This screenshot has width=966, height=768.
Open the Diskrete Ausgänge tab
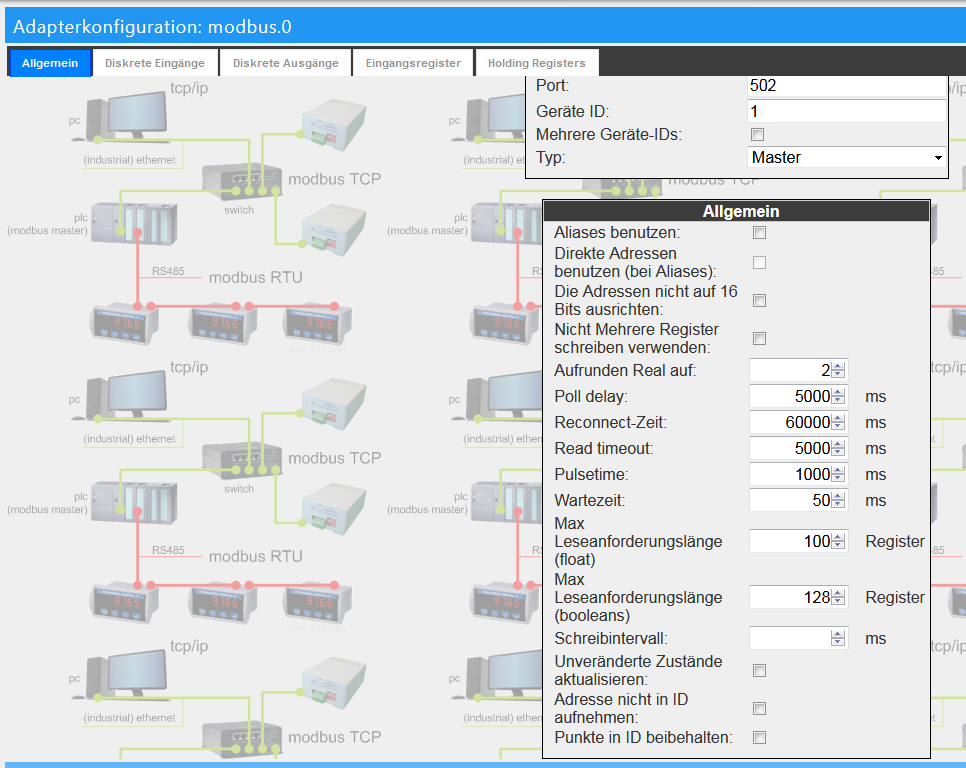pos(285,63)
